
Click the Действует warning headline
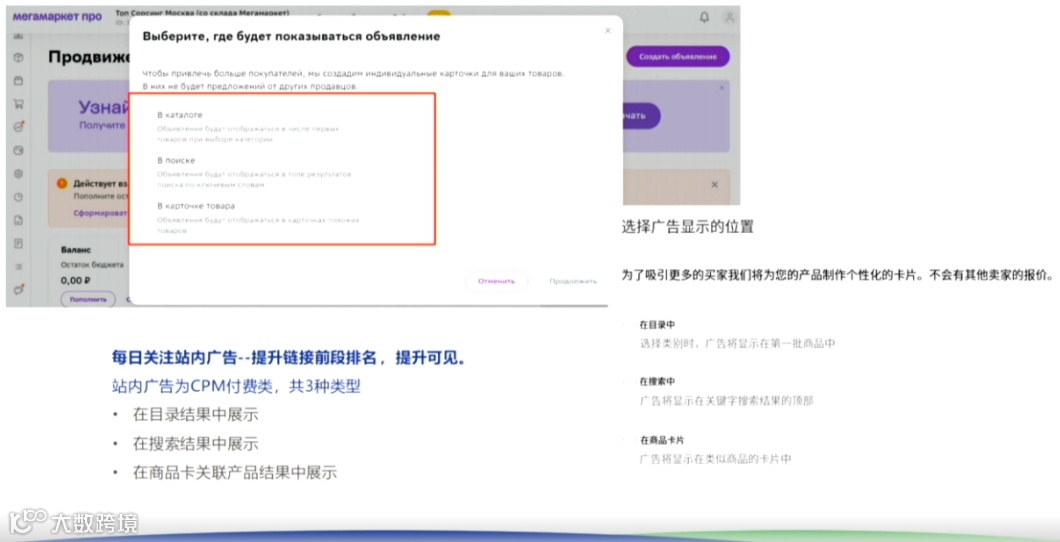100,183
